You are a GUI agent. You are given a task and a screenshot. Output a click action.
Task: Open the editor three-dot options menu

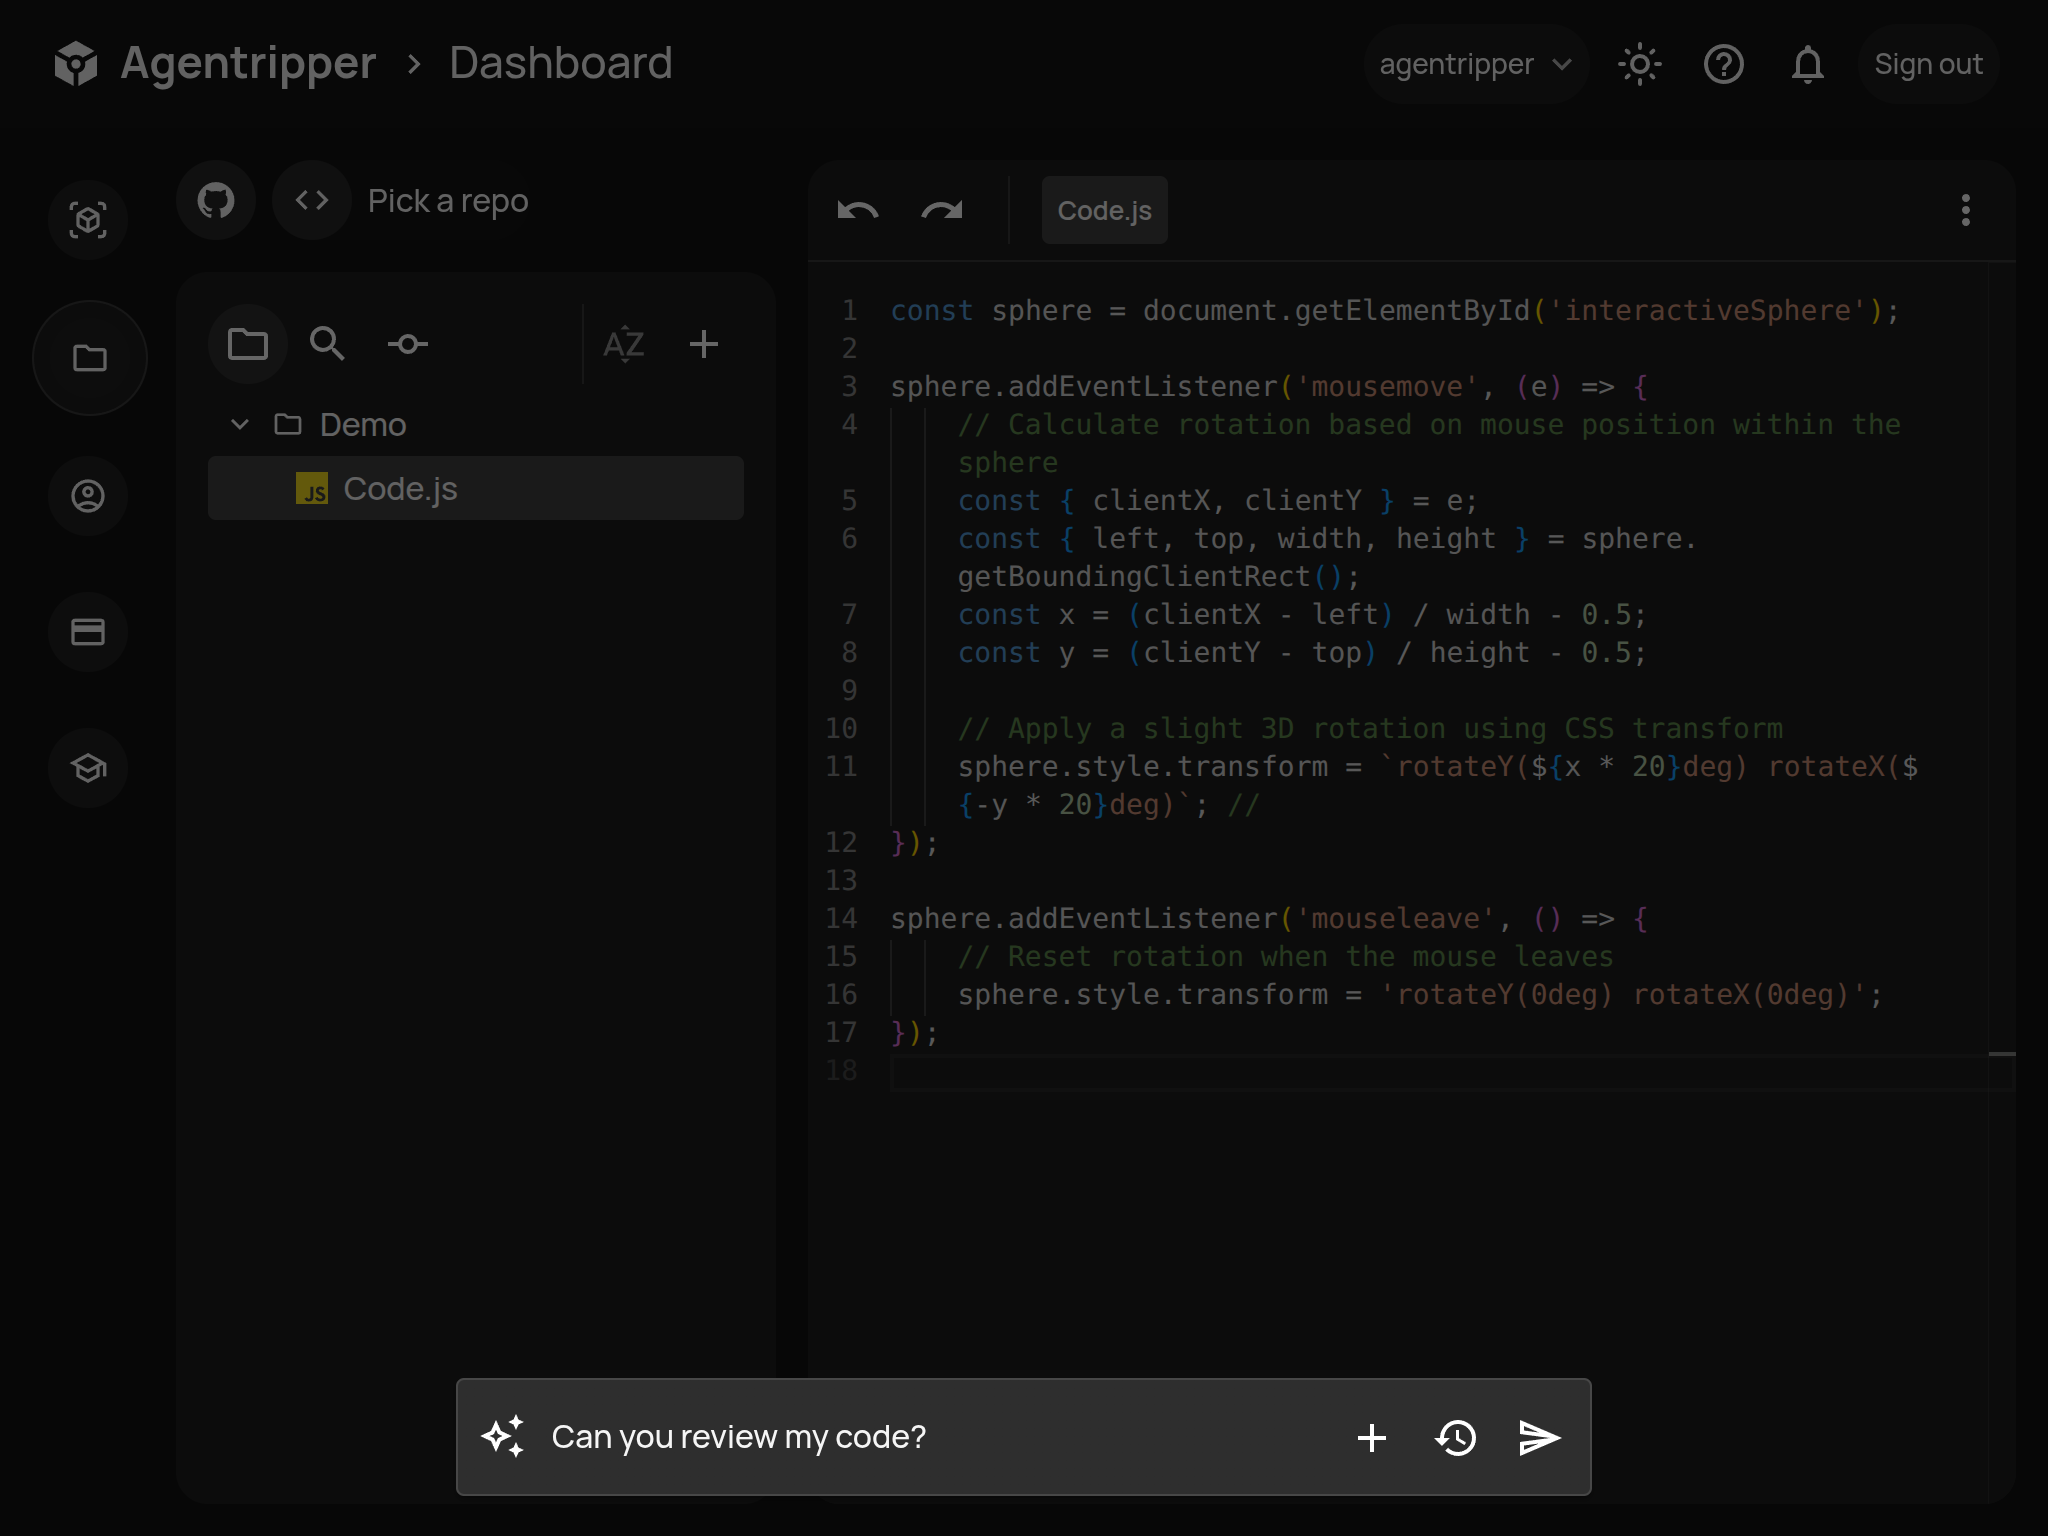pyautogui.click(x=1965, y=211)
